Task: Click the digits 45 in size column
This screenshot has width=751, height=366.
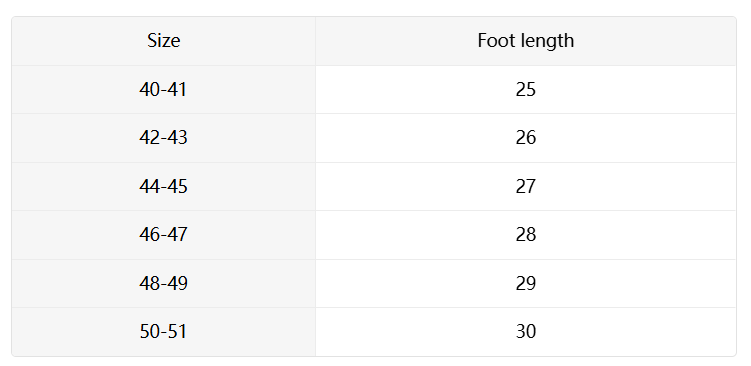Action: [x=177, y=186]
